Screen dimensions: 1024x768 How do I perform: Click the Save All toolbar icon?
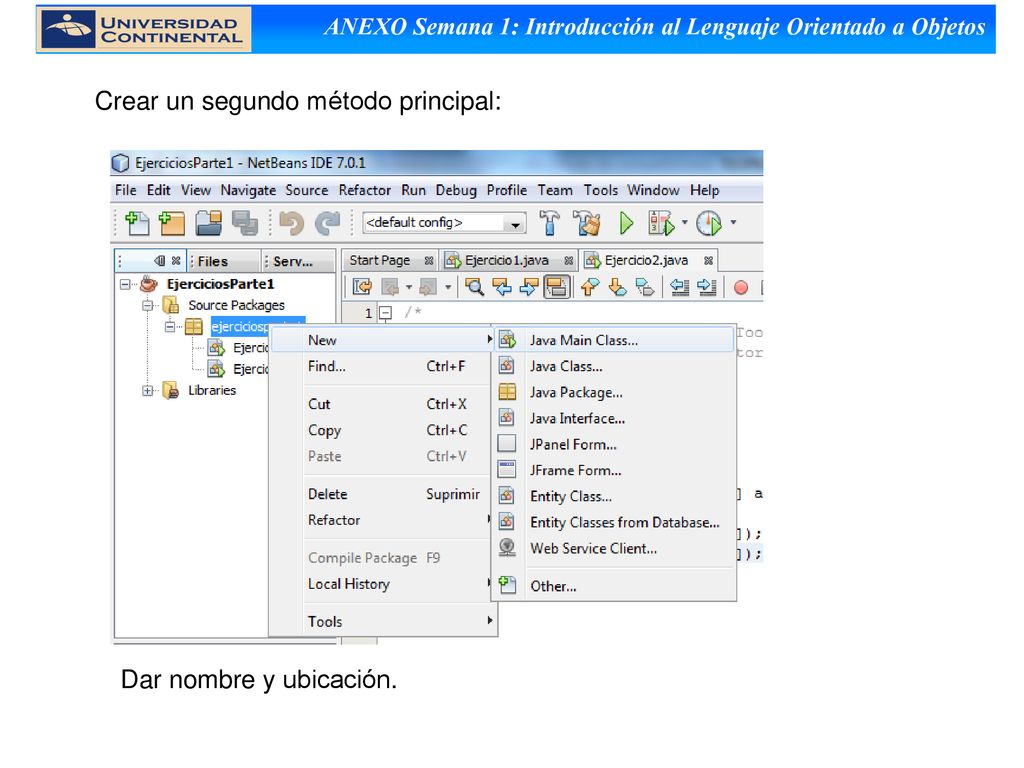pos(245,223)
